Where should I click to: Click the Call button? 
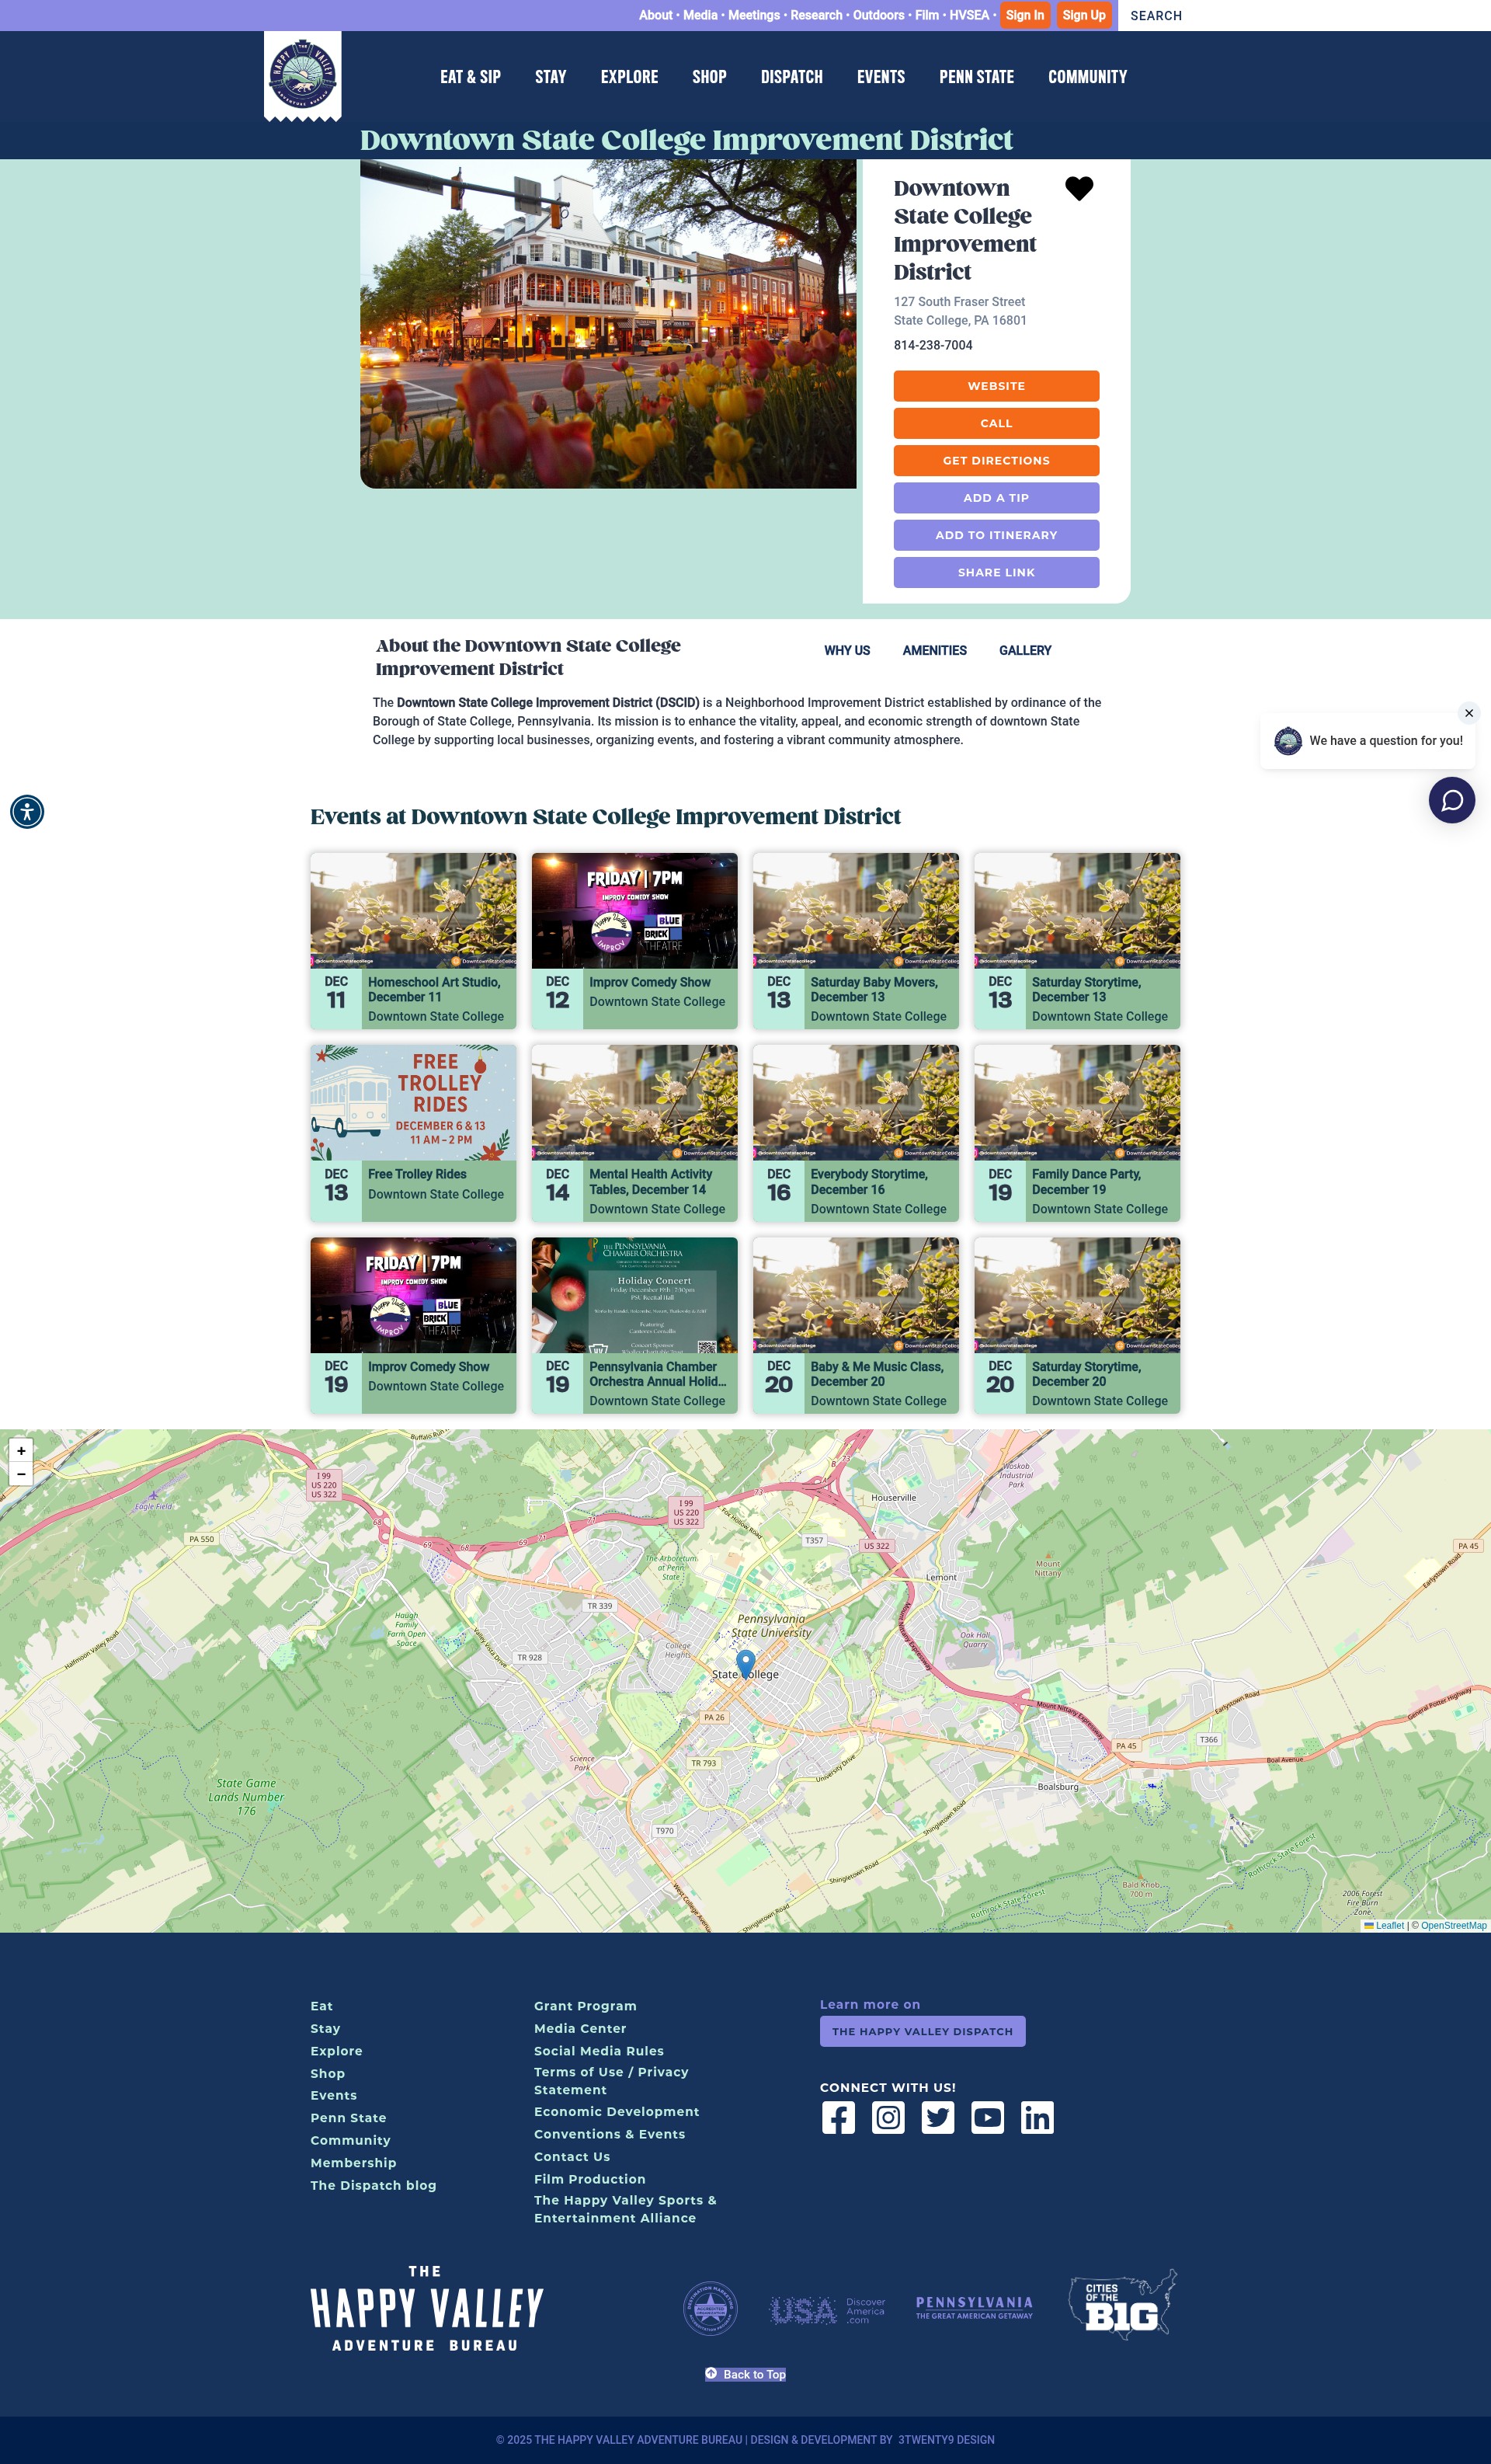(x=996, y=423)
